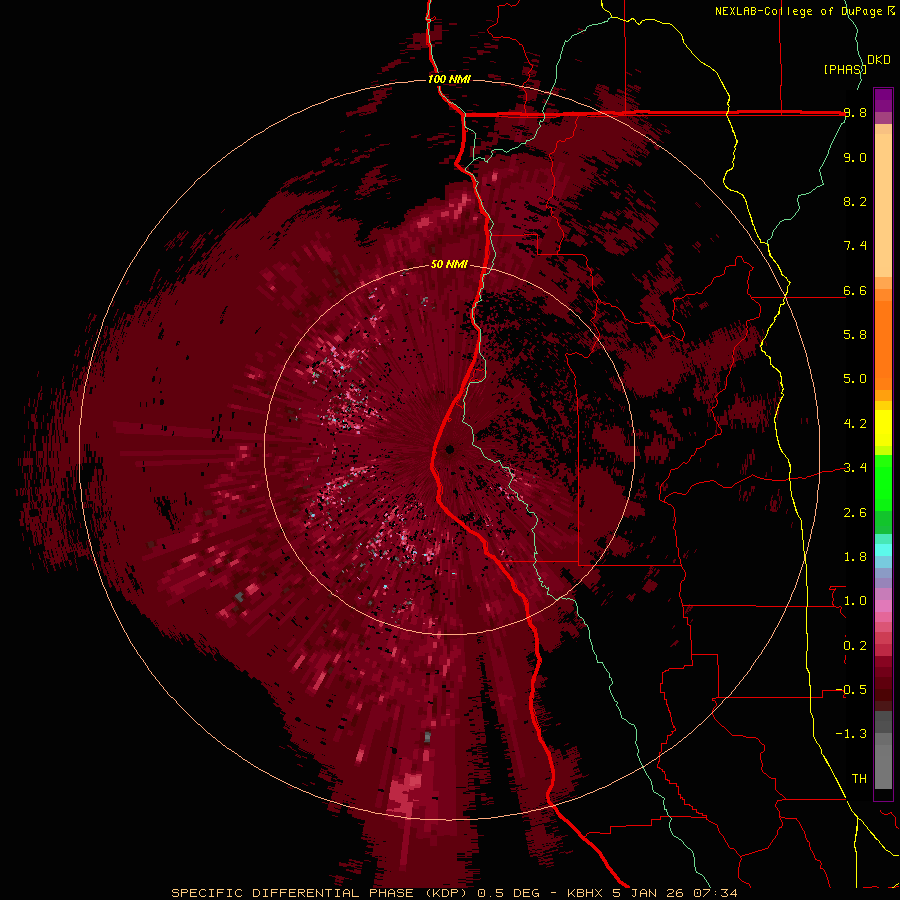Click the 9.8 value on the color scale

tap(855, 113)
